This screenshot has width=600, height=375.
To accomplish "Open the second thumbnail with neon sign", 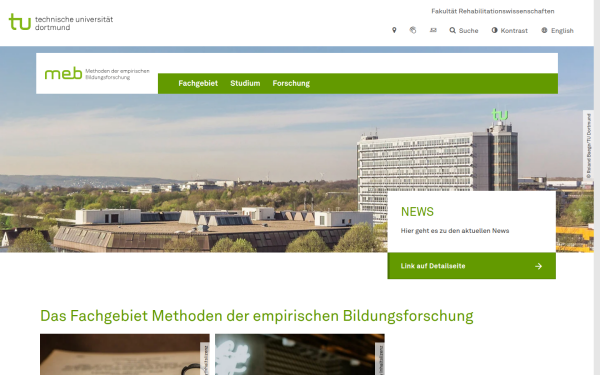I will pyautogui.click(x=300, y=354).
